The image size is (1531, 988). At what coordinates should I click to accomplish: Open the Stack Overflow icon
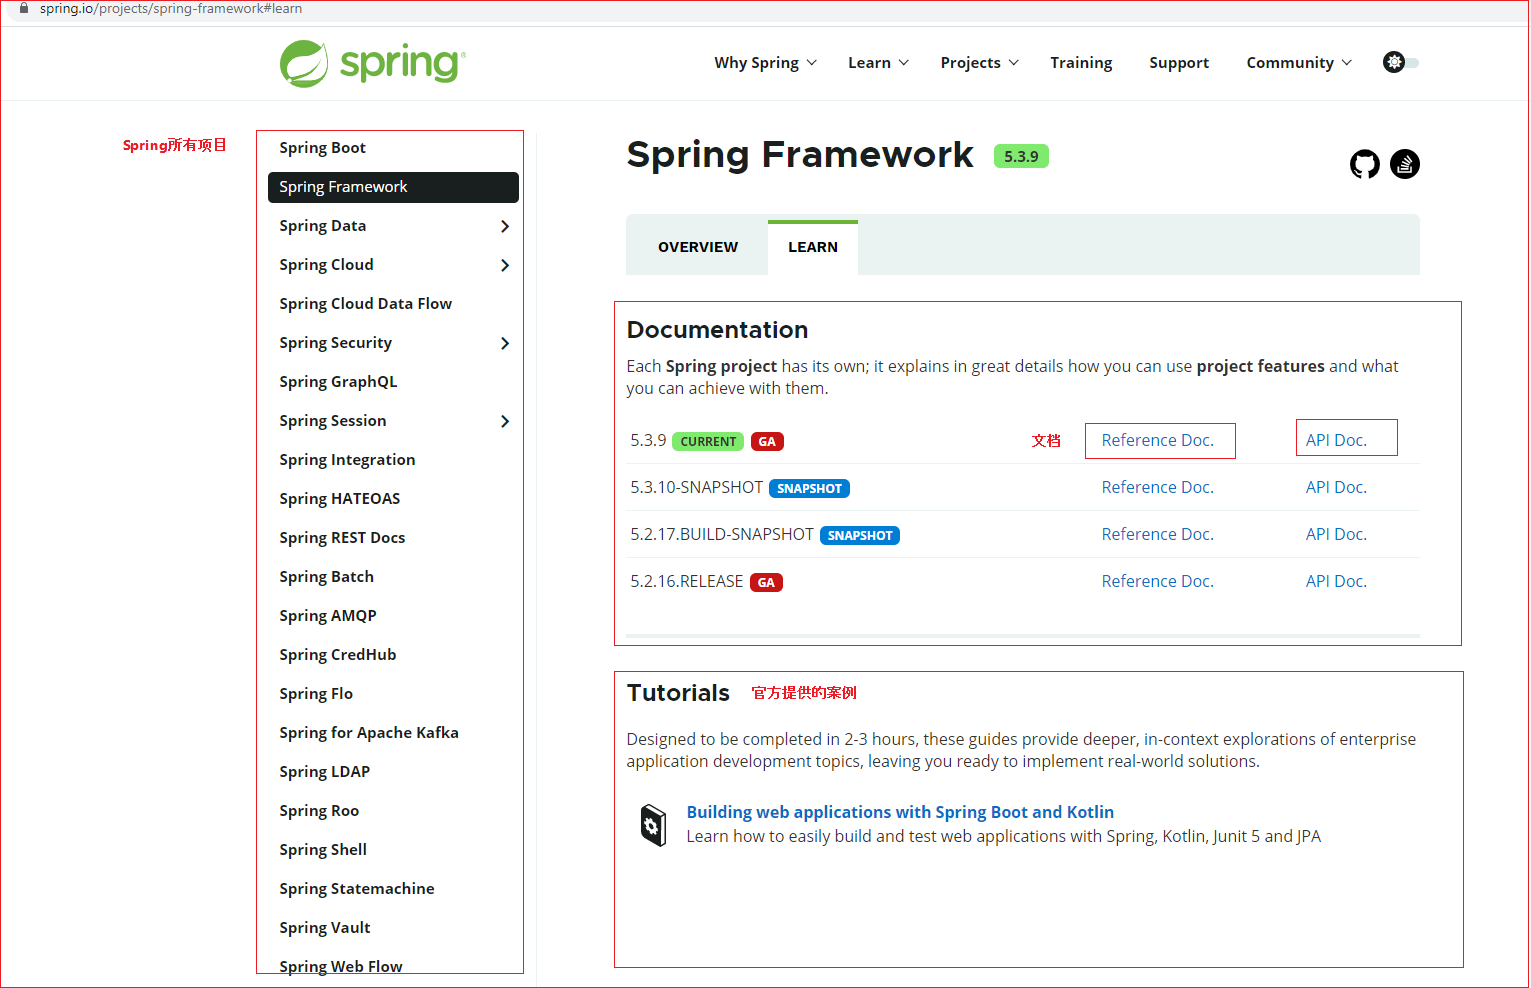coord(1404,164)
